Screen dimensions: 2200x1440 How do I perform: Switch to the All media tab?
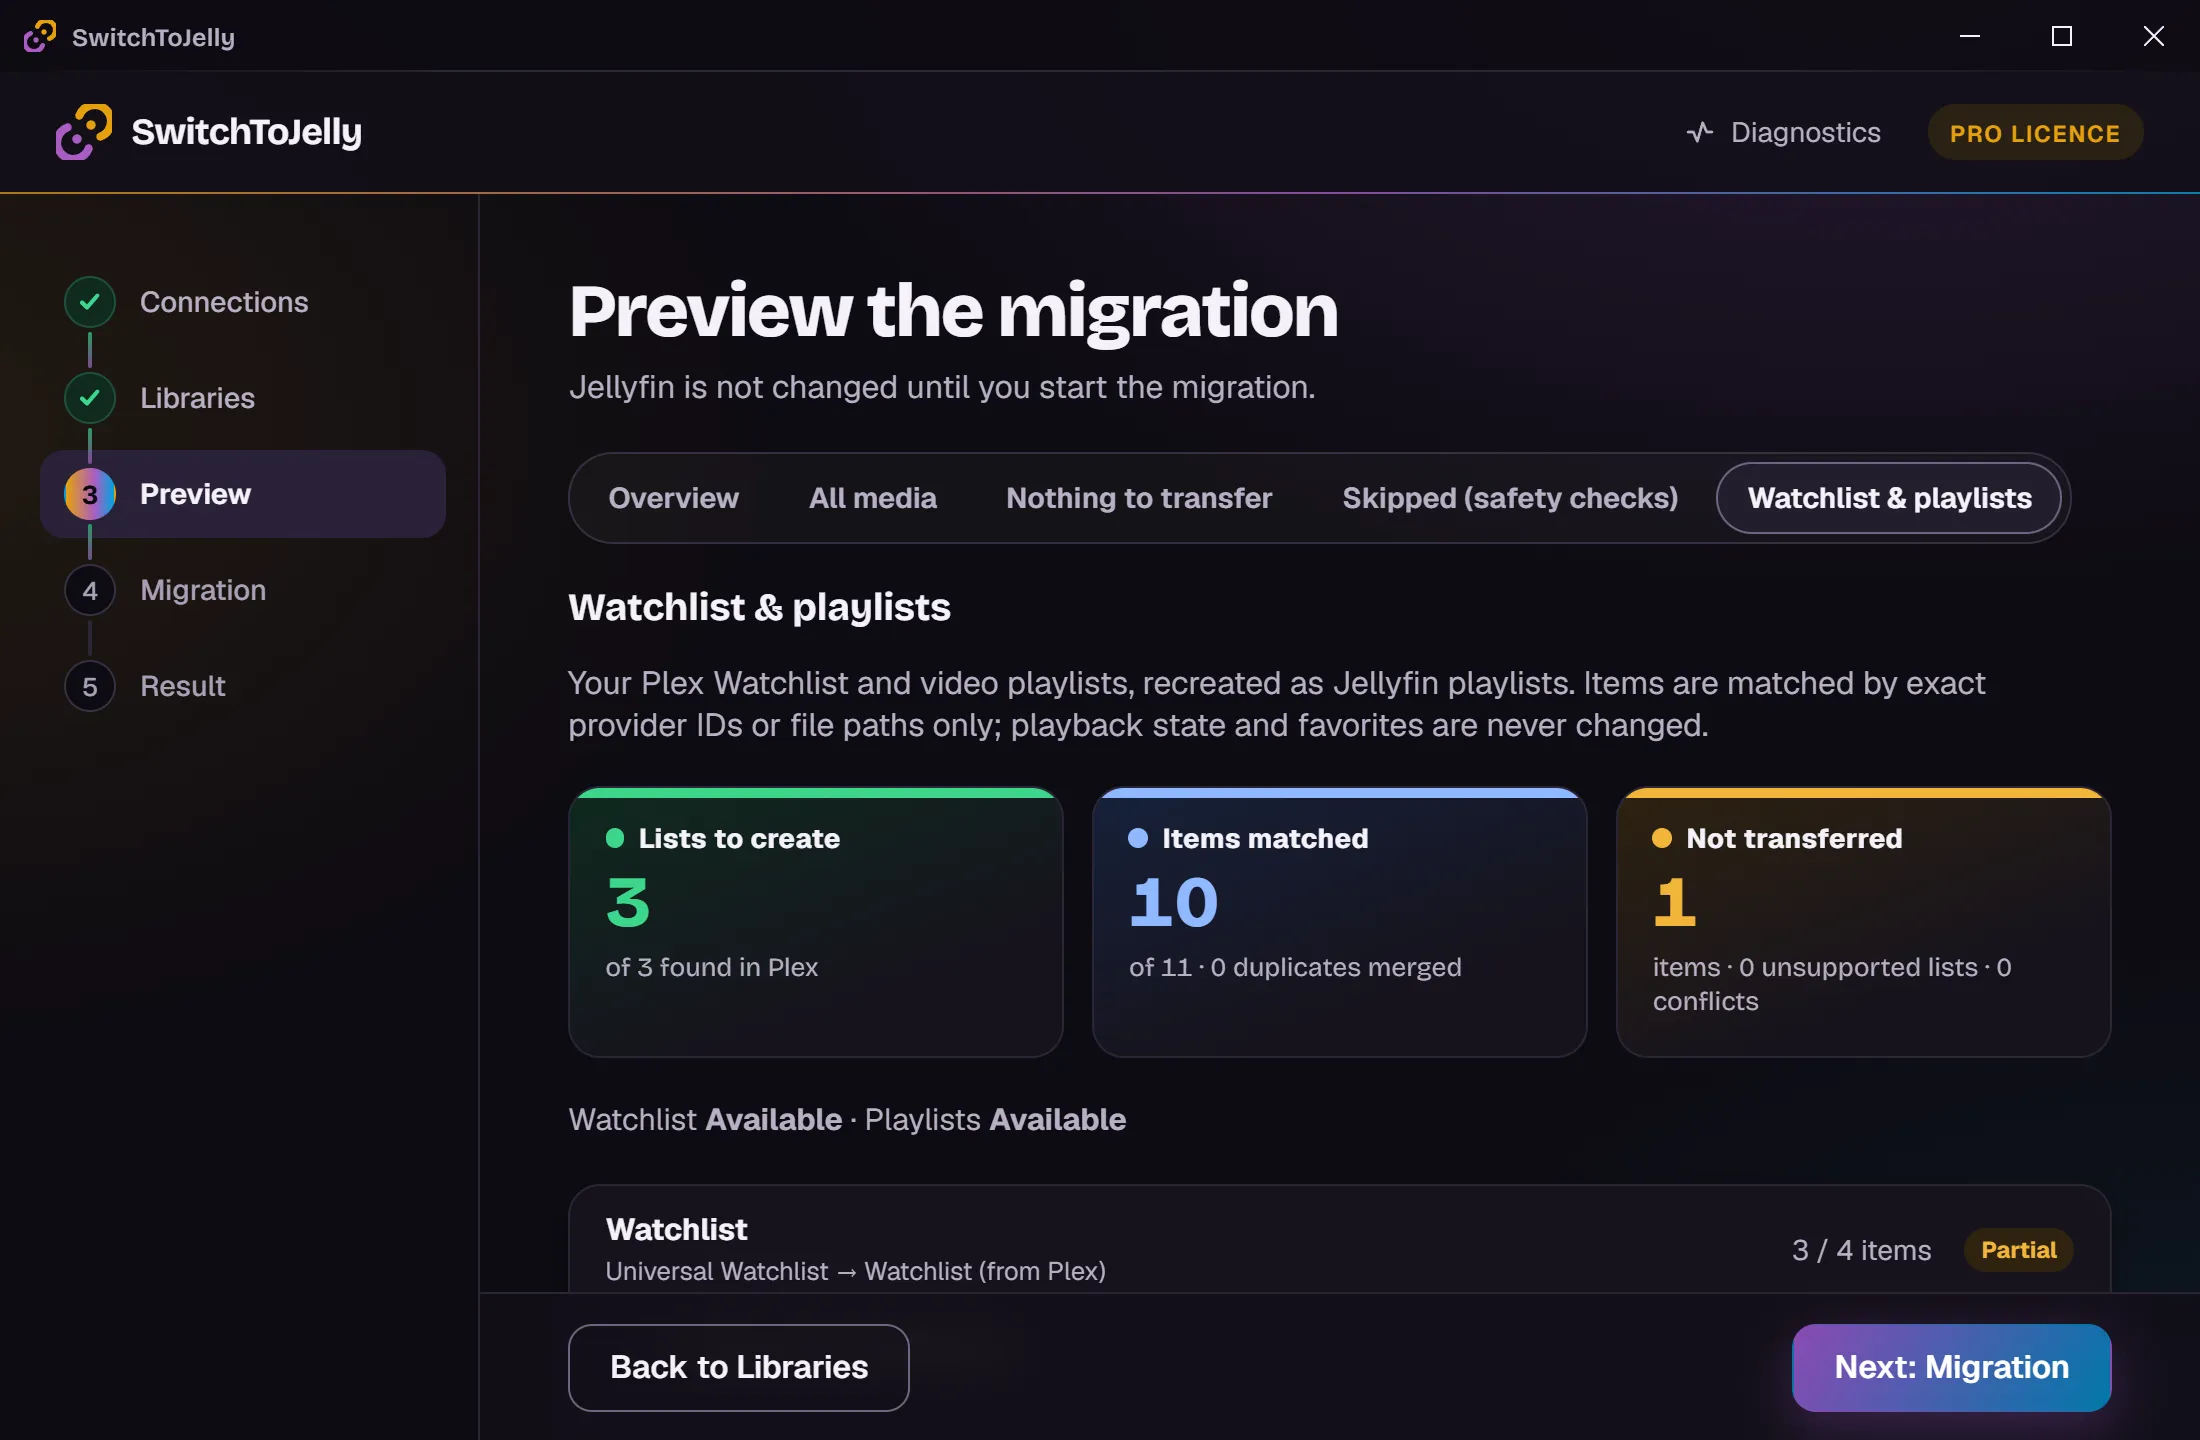coord(873,498)
